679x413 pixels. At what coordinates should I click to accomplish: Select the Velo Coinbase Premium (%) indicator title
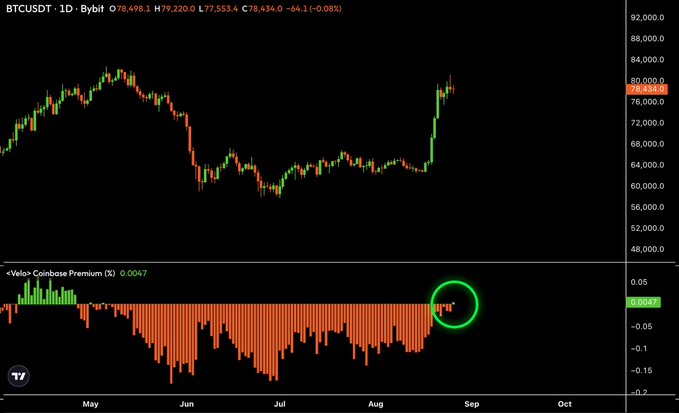61,273
